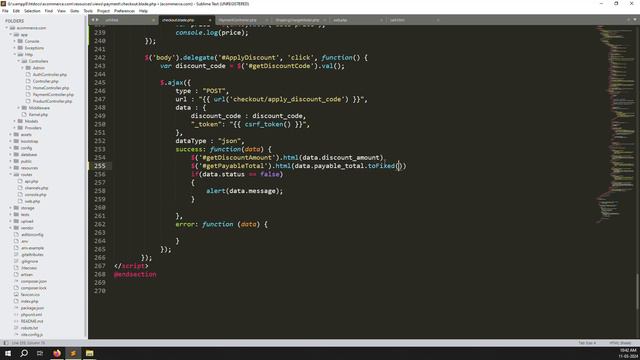This screenshot has height=360, width=640.
Task: Open the Goto menu
Action: click(74, 11)
